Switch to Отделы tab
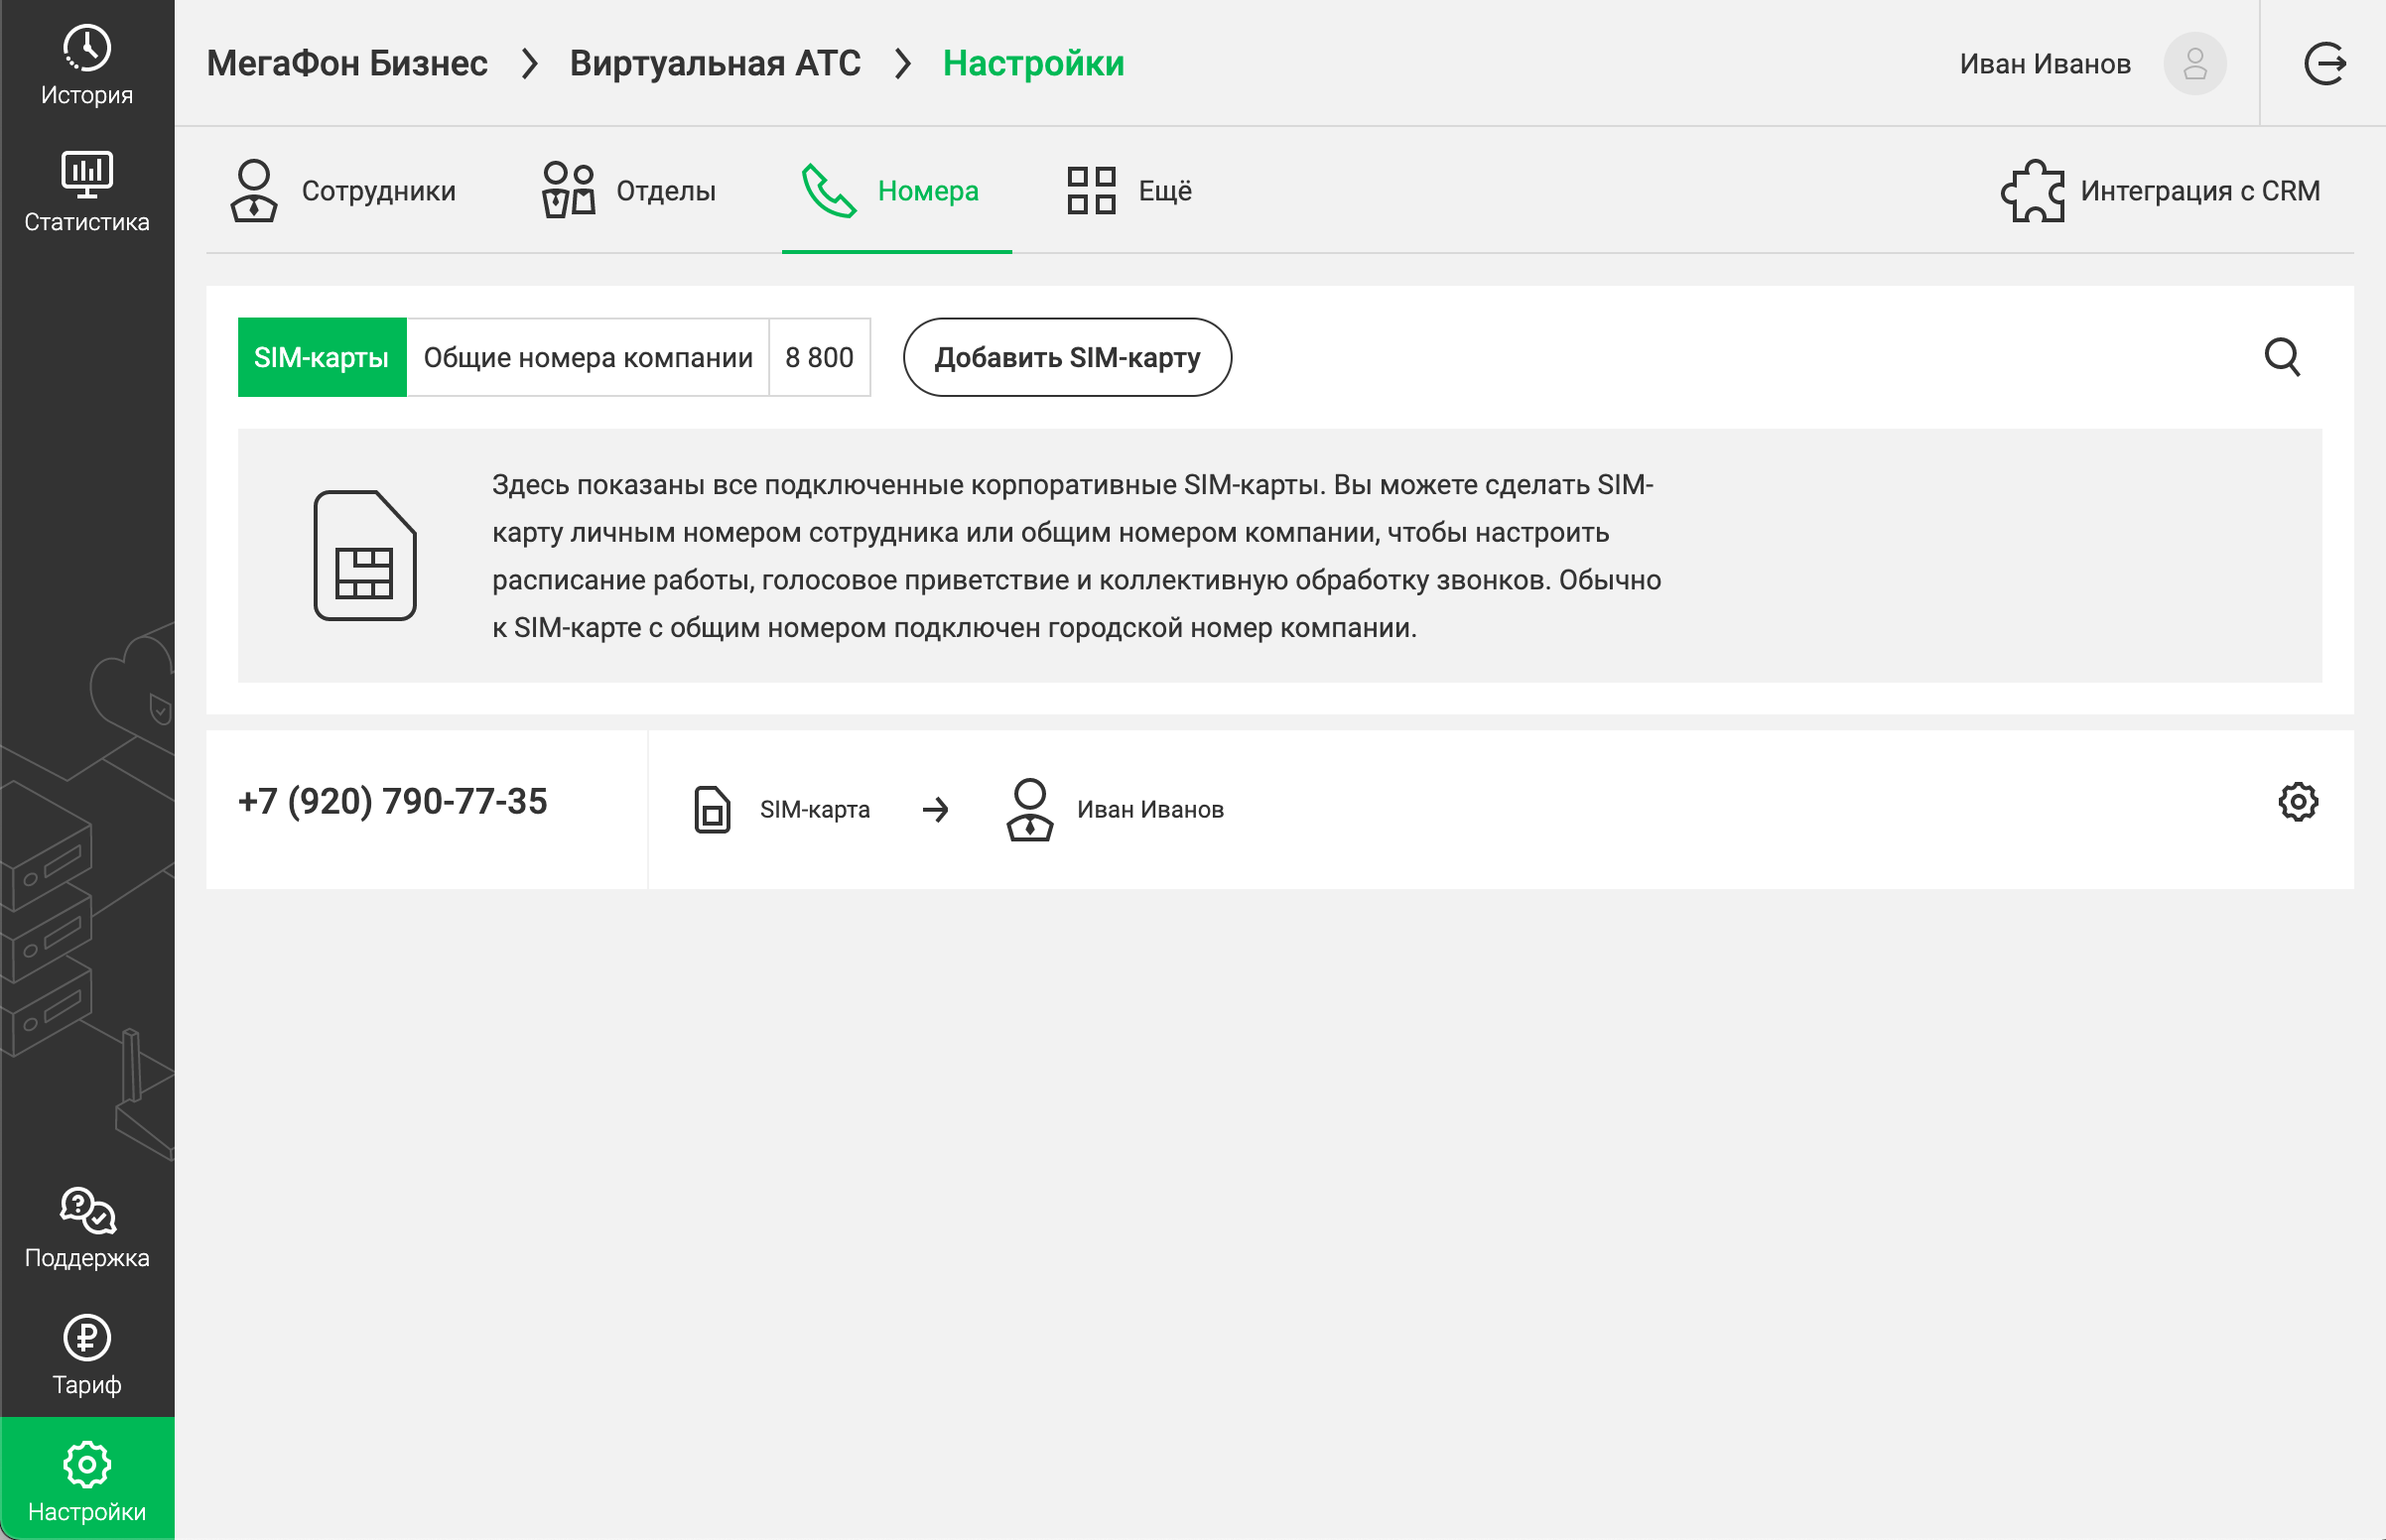This screenshot has height=1540, width=2386. [x=629, y=190]
